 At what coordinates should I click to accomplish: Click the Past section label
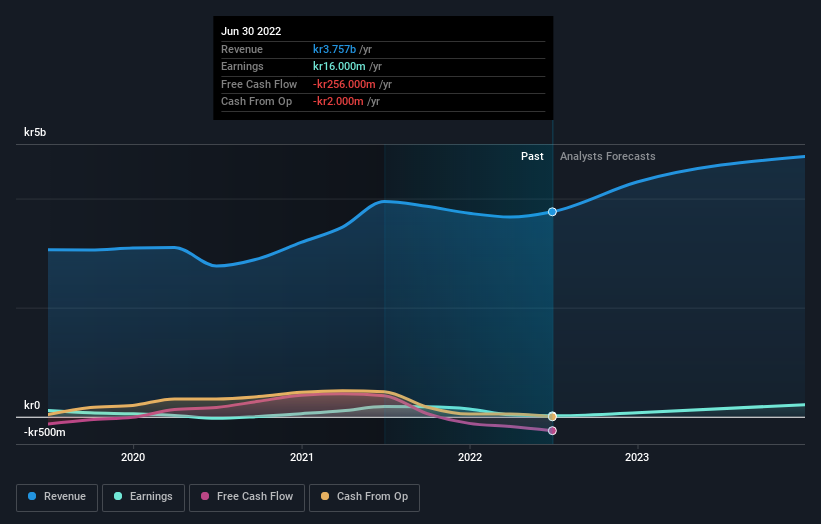[x=532, y=157]
